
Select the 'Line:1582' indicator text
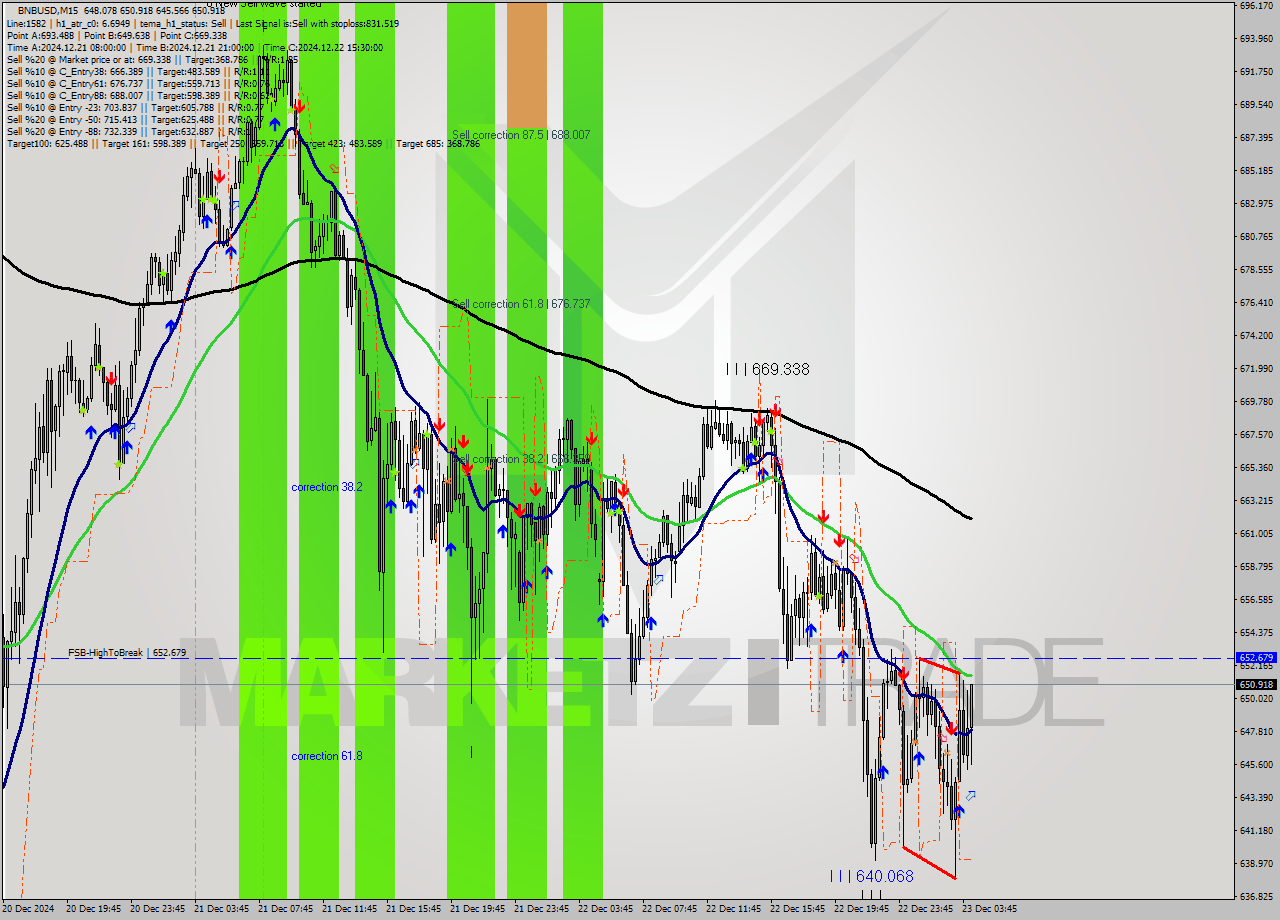(26, 23)
